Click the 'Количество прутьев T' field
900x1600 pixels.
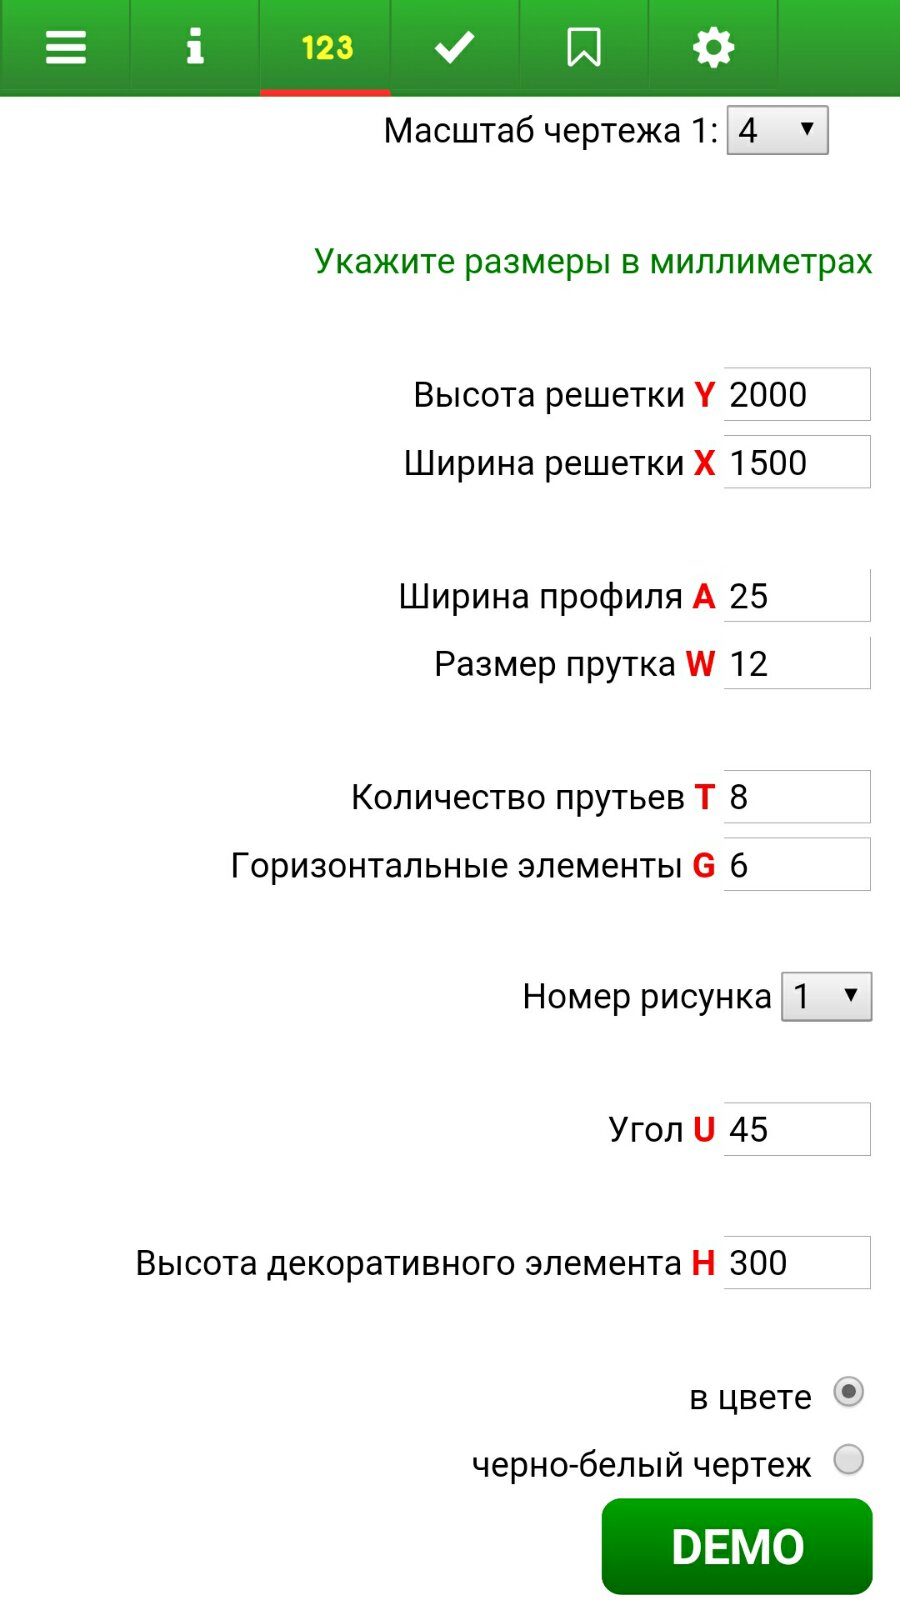[796, 797]
